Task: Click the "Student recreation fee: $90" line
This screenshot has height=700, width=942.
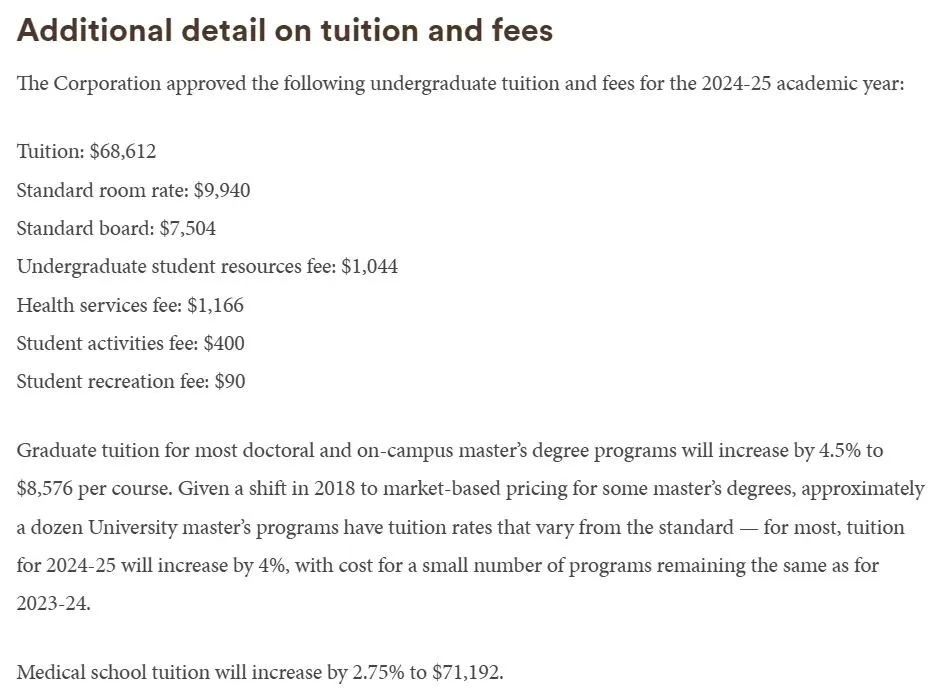Action: point(130,381)
